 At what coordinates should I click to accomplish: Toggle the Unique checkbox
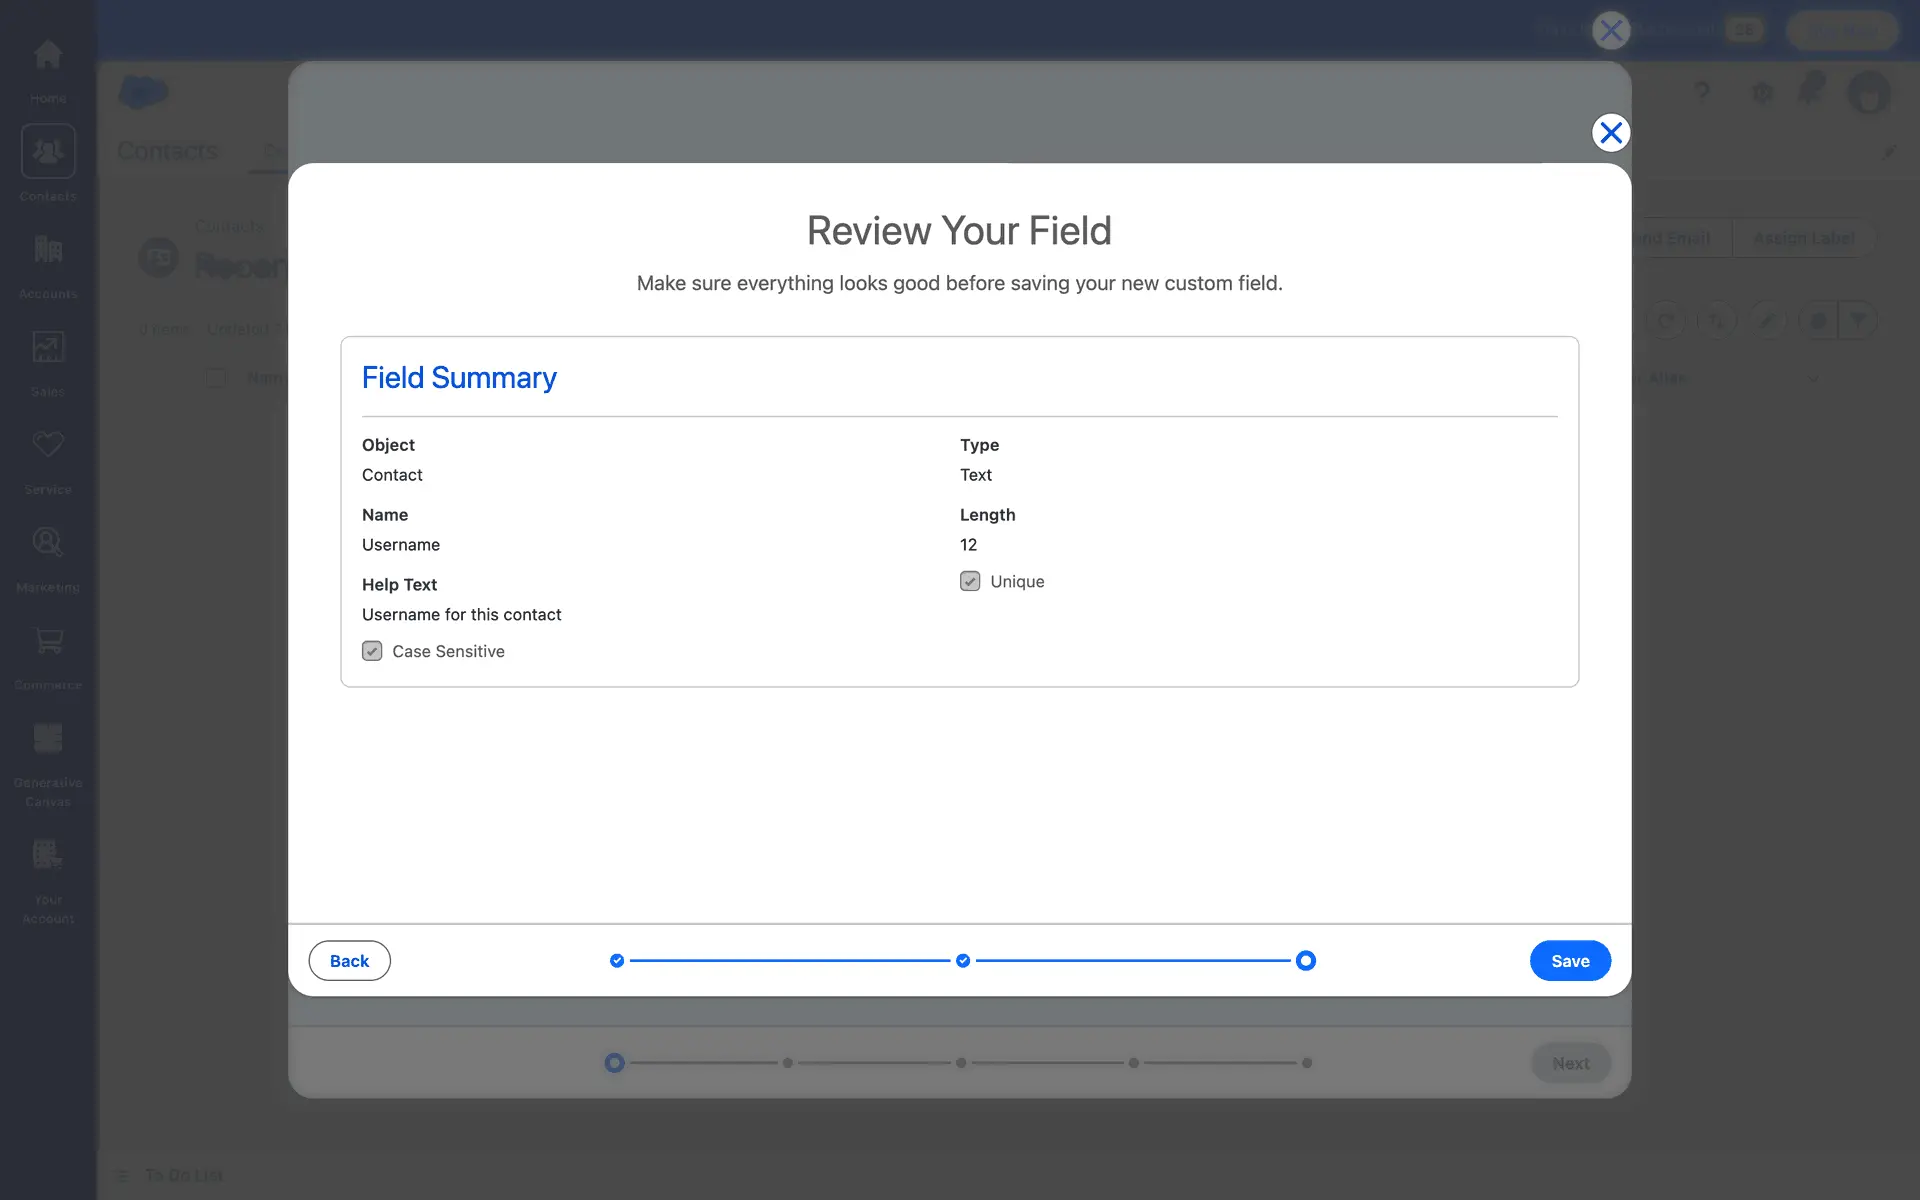[970, 582]
